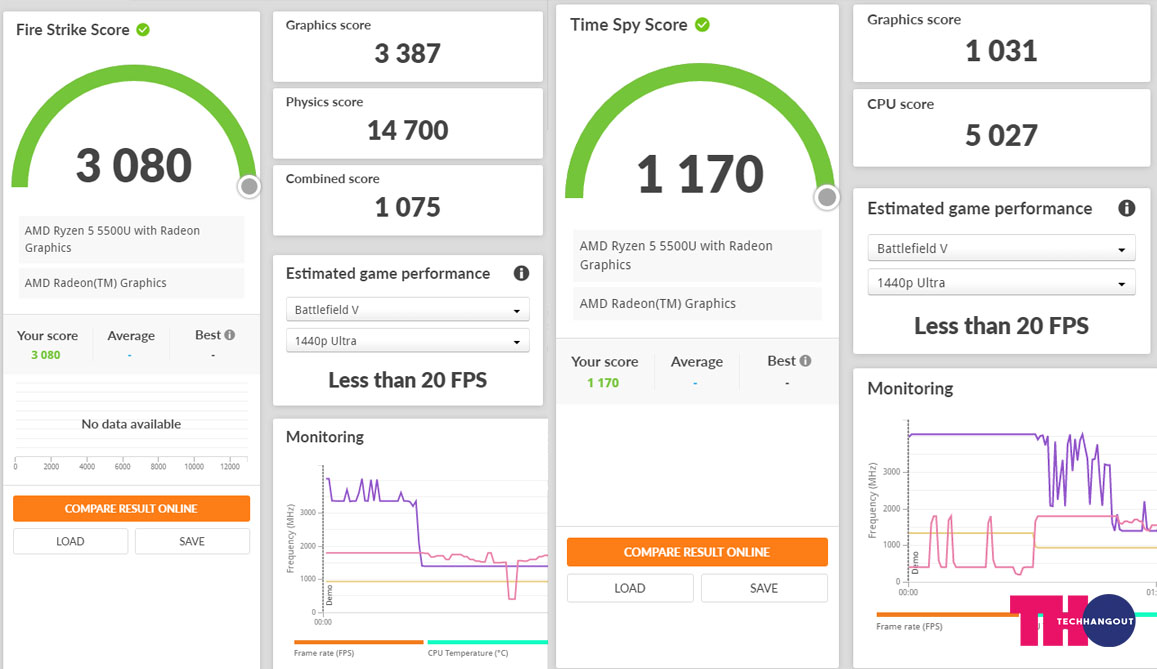Screen dimensions: 1157x669
Task: Open the Fire Strike 1440p Ultra dropdown
Action: [407, 341]
